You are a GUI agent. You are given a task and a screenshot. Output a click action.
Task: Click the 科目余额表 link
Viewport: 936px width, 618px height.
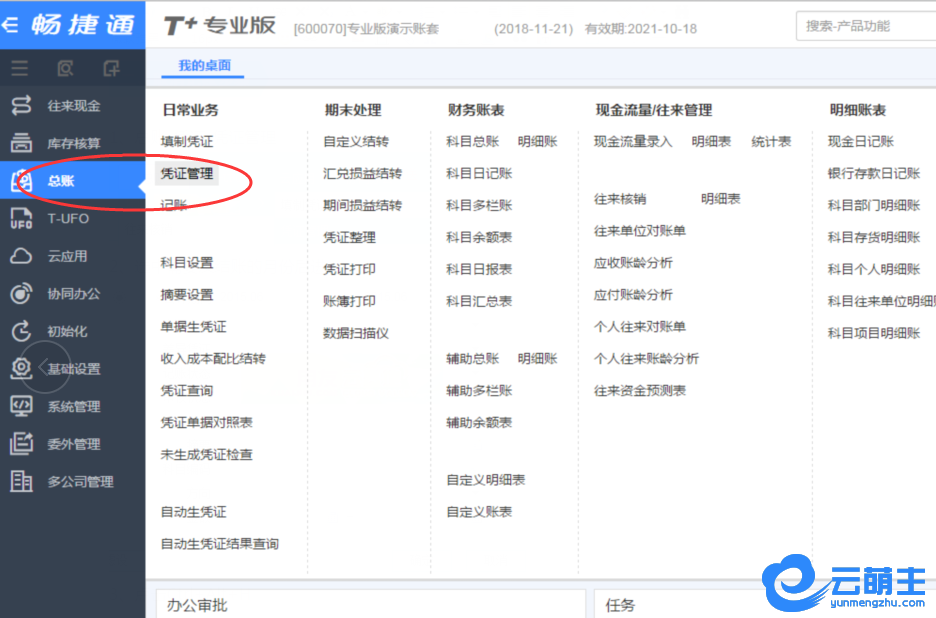click(479, 238)
